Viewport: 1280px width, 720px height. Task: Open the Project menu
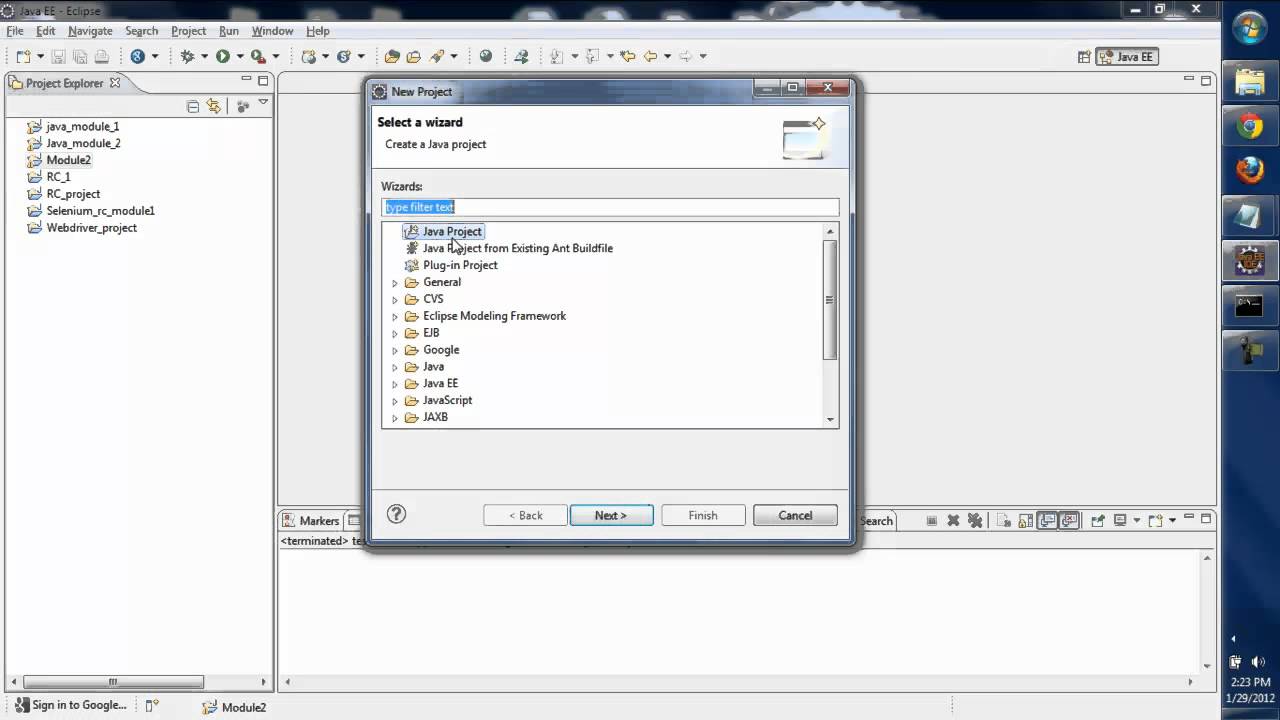pyautogui.click(x=188, y=31)
